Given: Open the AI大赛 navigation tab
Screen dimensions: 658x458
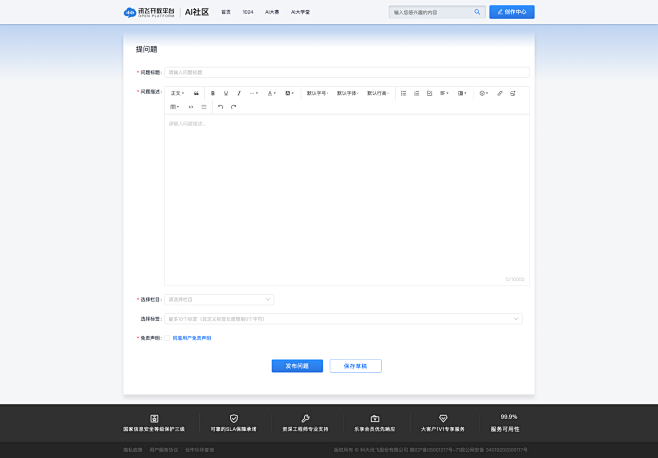Looking at the screenshot, I should [x=272, y=12].
